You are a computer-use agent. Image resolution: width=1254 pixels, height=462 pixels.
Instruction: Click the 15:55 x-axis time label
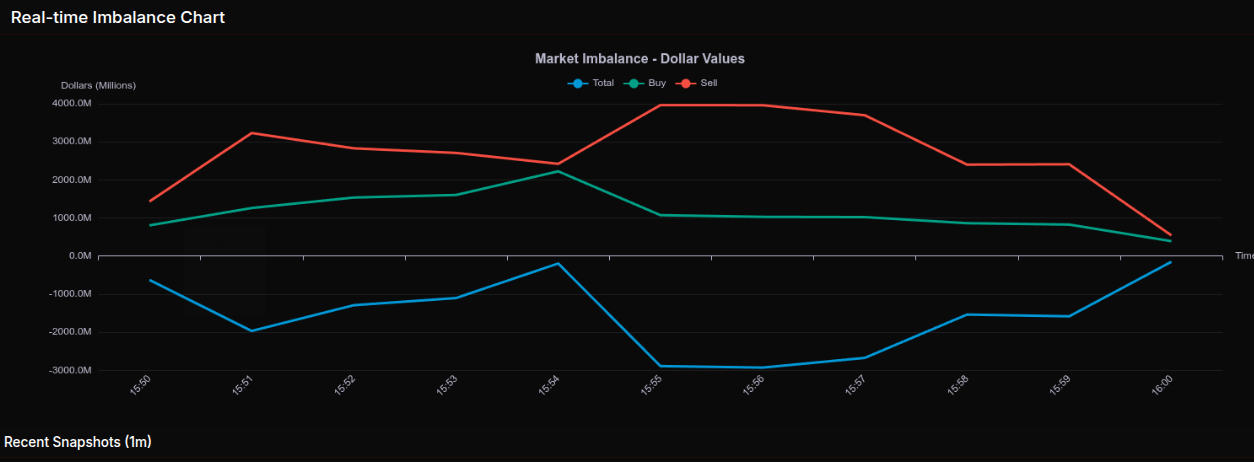[x=651, y=386]
